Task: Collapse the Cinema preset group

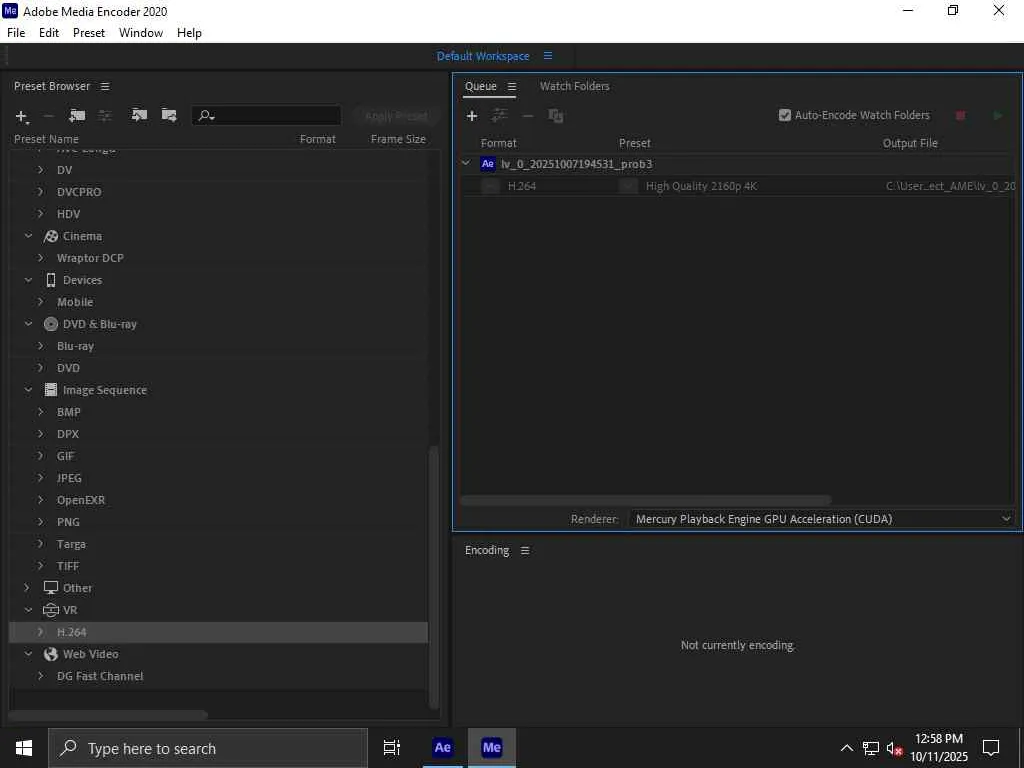Action: (x=28, y=236)
